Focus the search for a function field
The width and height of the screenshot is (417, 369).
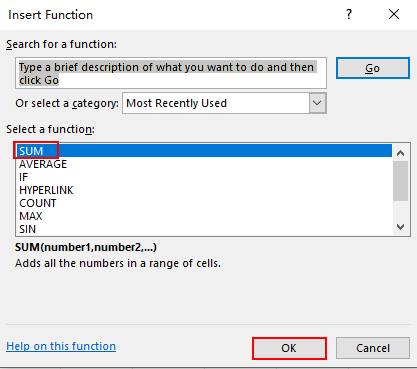171,73
